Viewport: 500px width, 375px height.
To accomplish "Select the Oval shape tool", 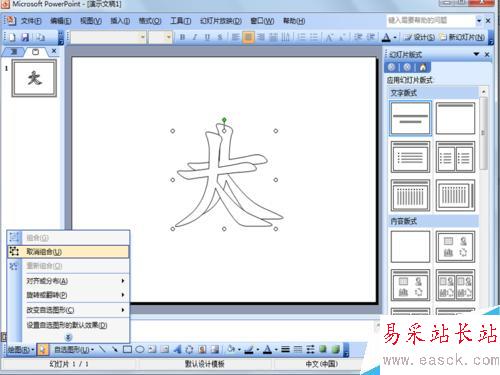I will [140, 349].
